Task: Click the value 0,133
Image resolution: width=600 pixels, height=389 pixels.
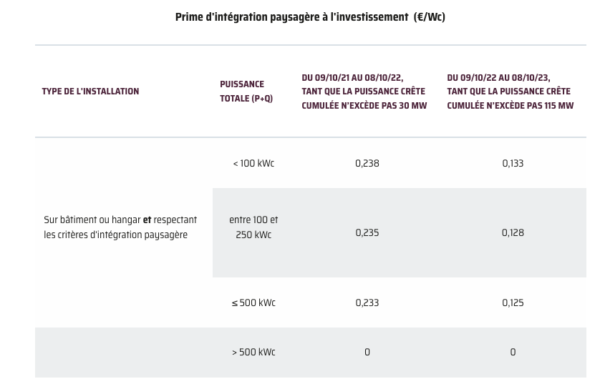Action: click(512, 163)
